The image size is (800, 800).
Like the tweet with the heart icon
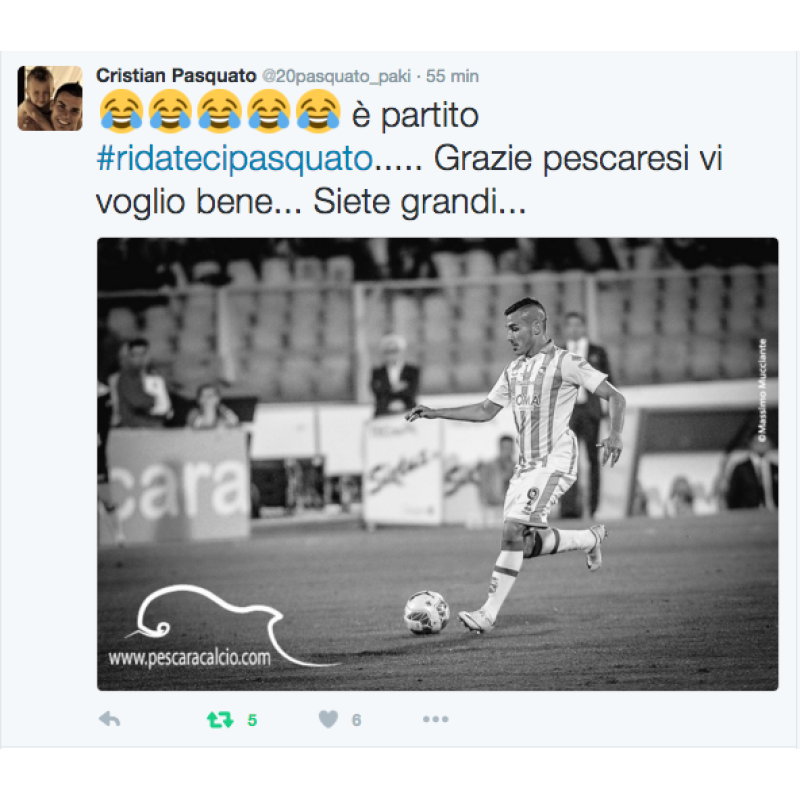(x=328, y=719)
